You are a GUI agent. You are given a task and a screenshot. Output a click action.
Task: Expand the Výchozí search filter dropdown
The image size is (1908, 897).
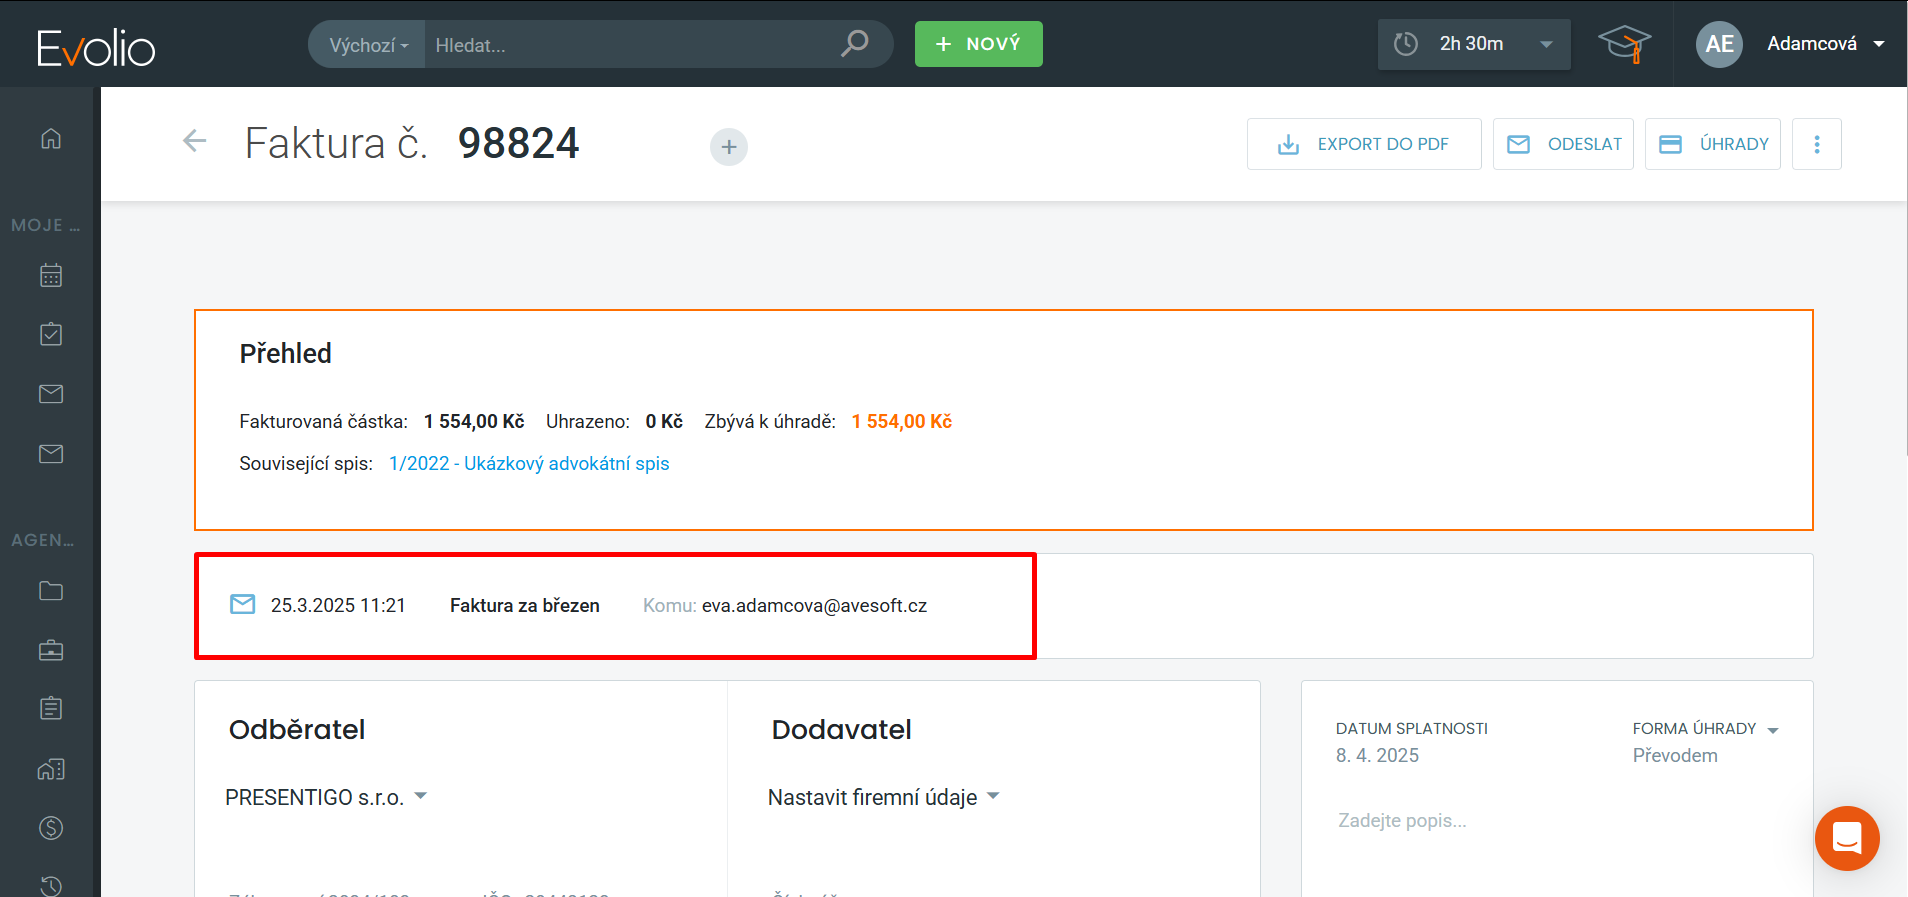pyautogui.click(x=368, y=45)
